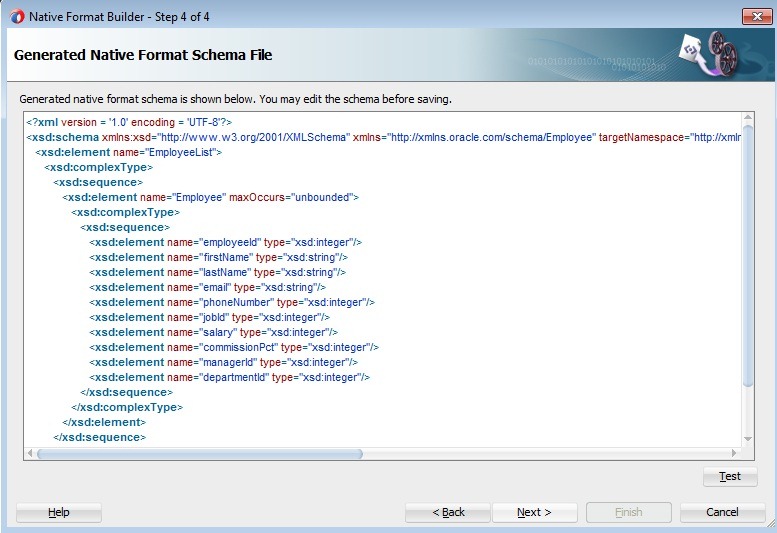Click the Oracle icon in title bar
This screenshot has width=777, height=533.
[x=14, y=17]
